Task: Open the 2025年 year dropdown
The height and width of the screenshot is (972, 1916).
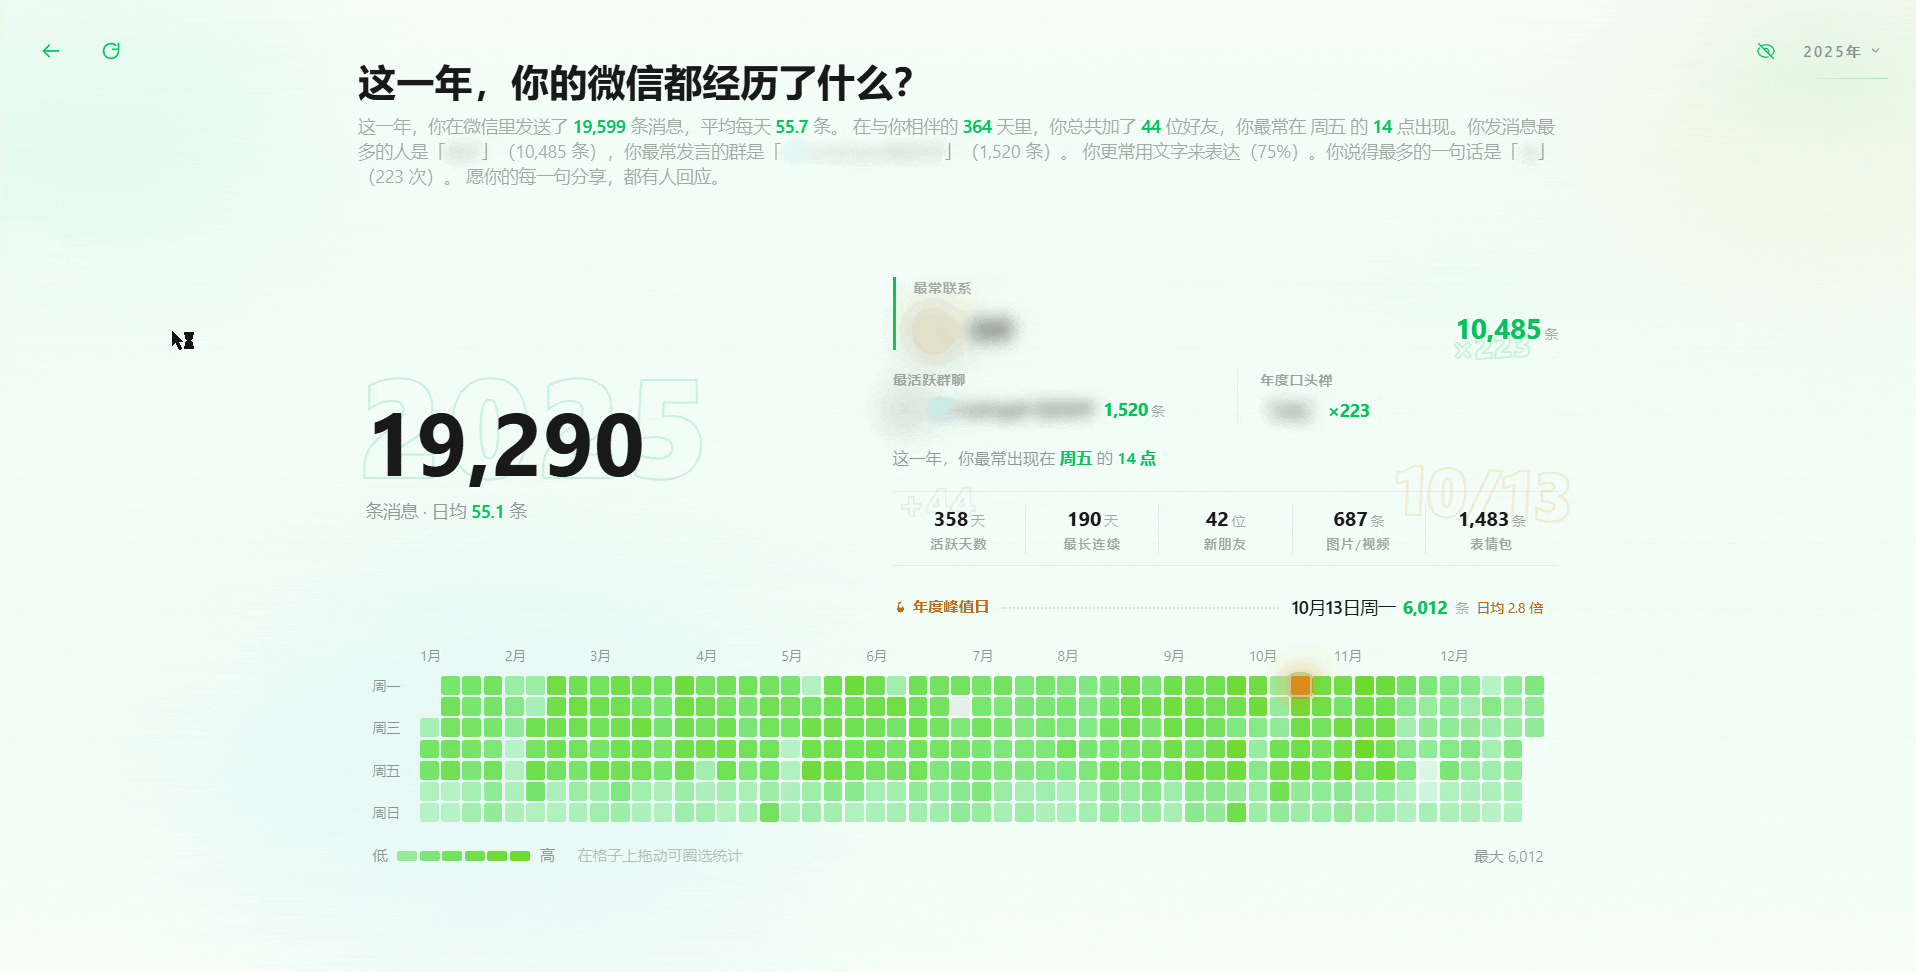Action: 1842,51
